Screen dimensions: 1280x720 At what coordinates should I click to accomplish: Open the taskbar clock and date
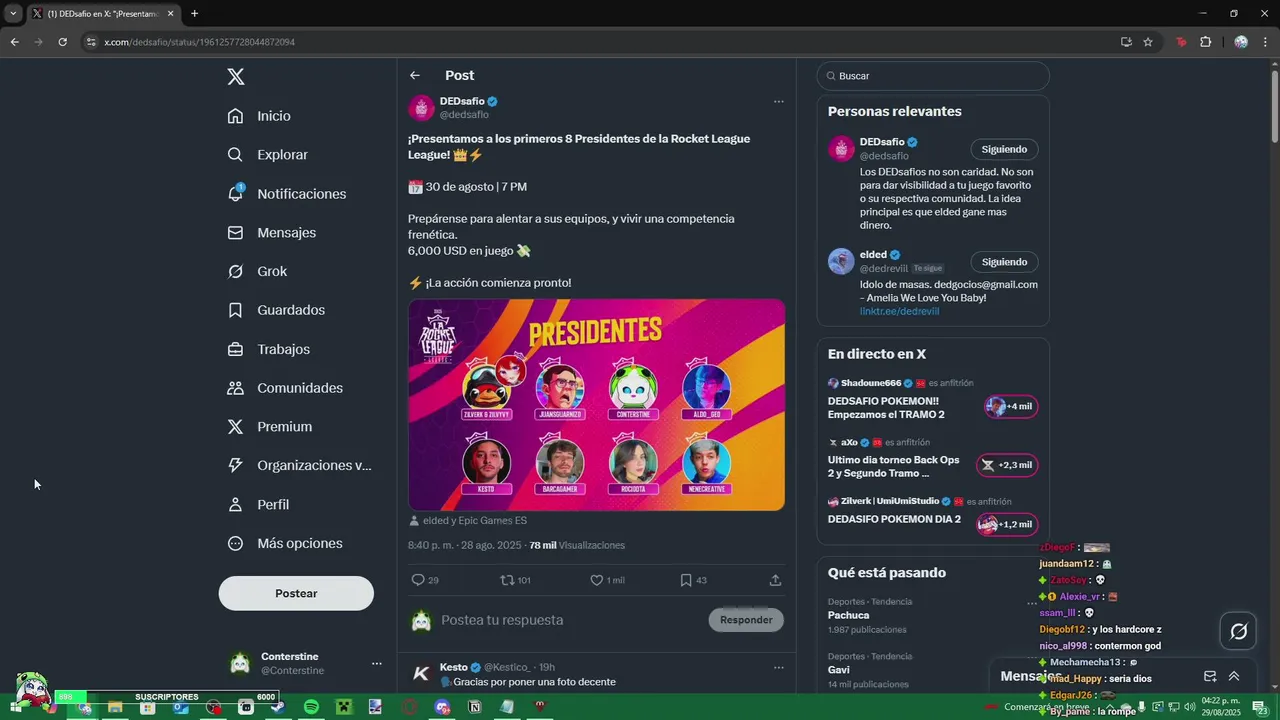pos(1220,706)
